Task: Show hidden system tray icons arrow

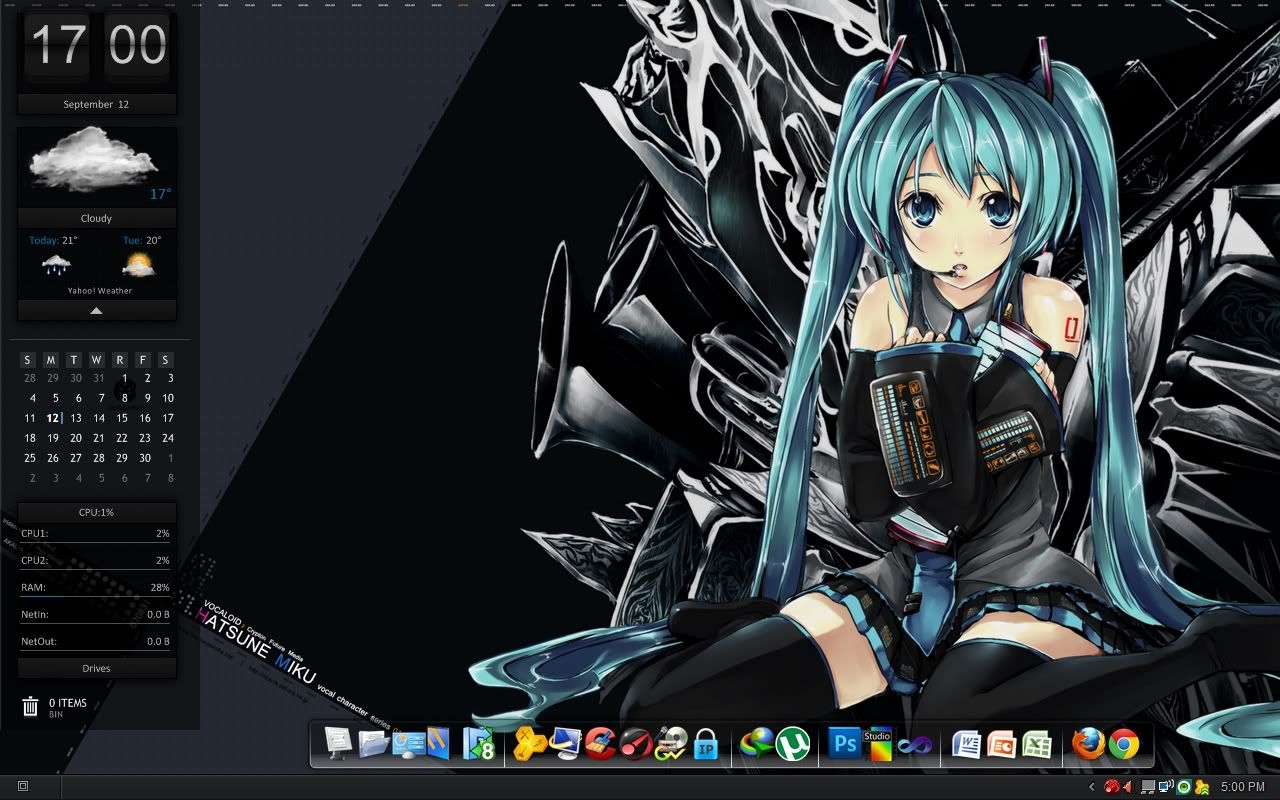Action: point(1092,787)
